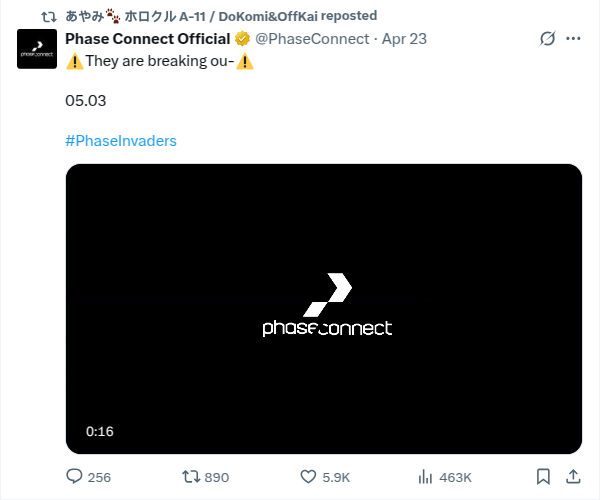Bookmark this Phase Connect post
Screen dimensions: 602x500
pyautogui.click(x=542, y=477)
